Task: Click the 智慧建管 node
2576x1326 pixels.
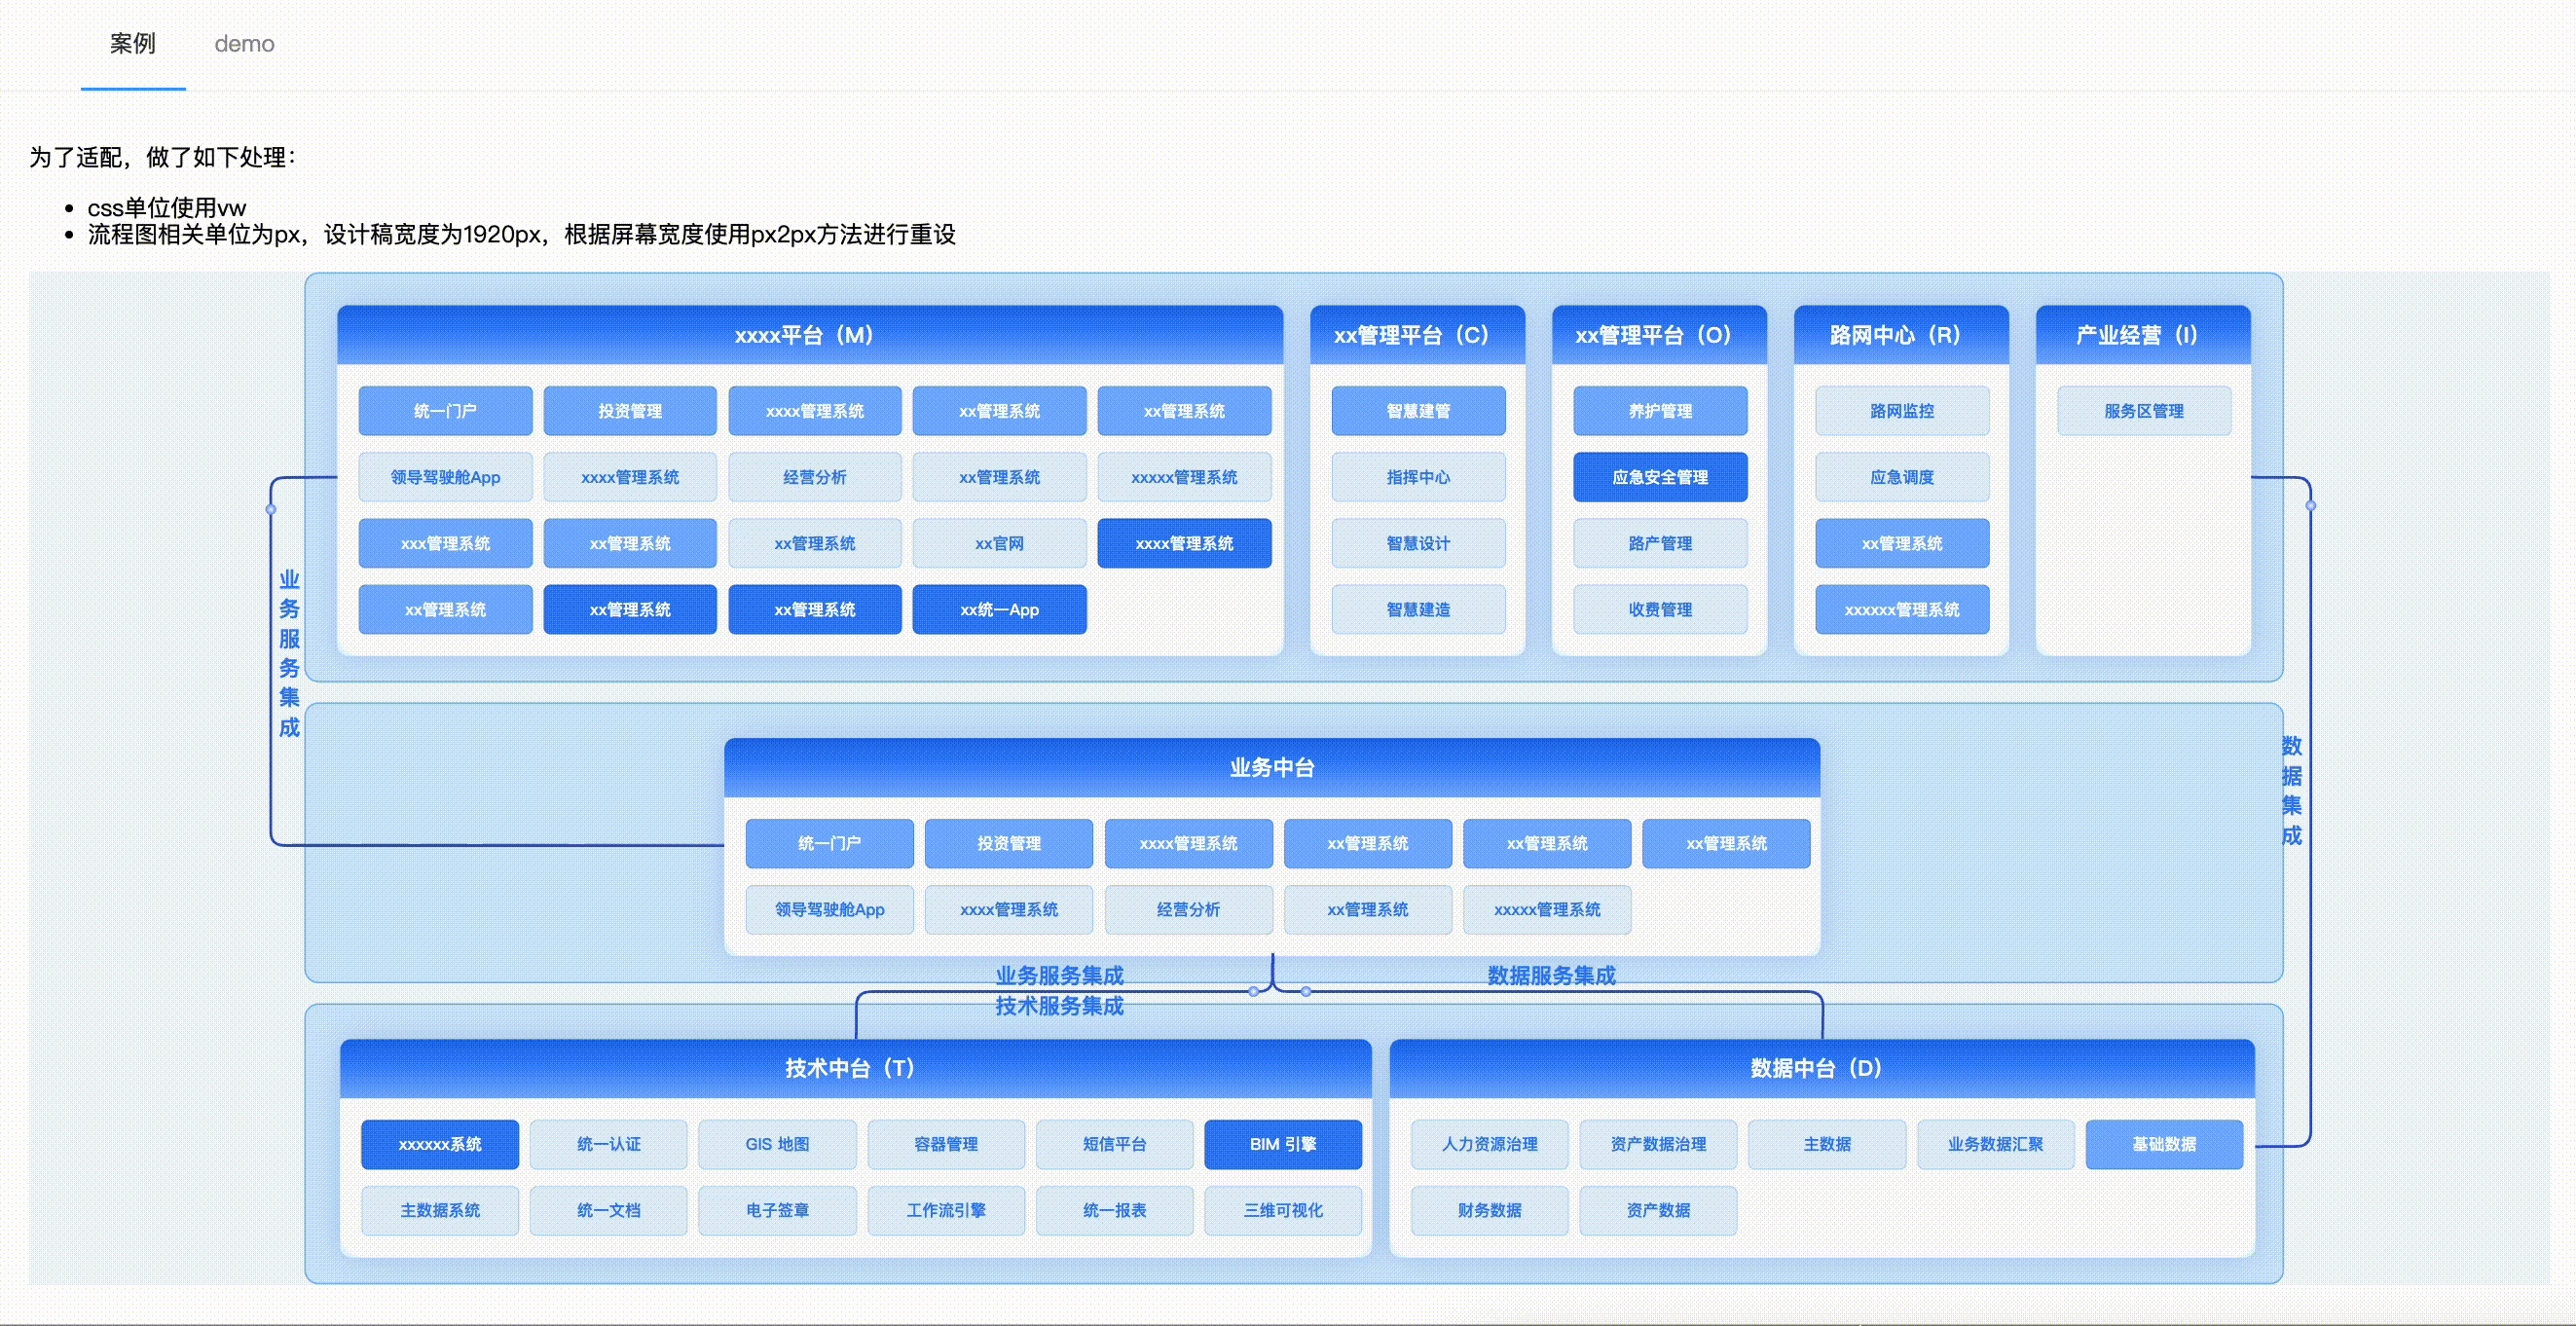Action: click(x=1417, y=411)
